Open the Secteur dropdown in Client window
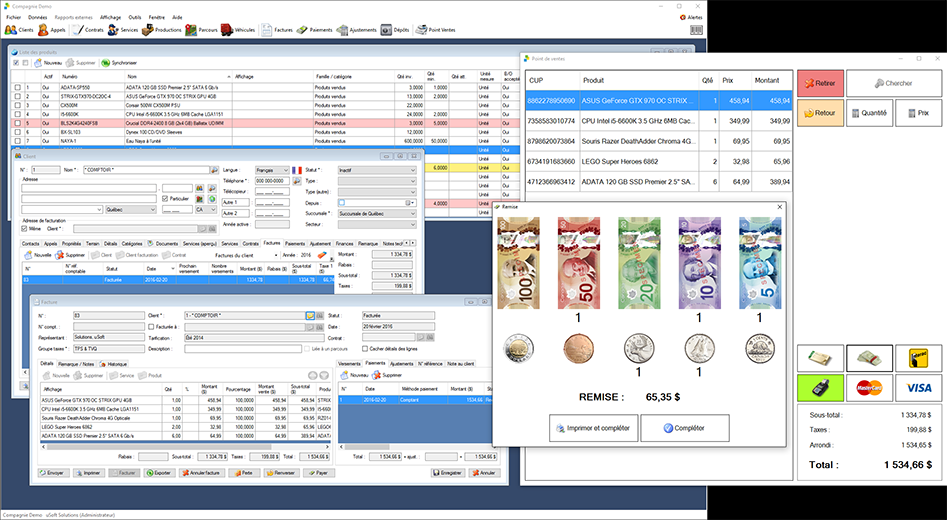 [x=377, y=225]
